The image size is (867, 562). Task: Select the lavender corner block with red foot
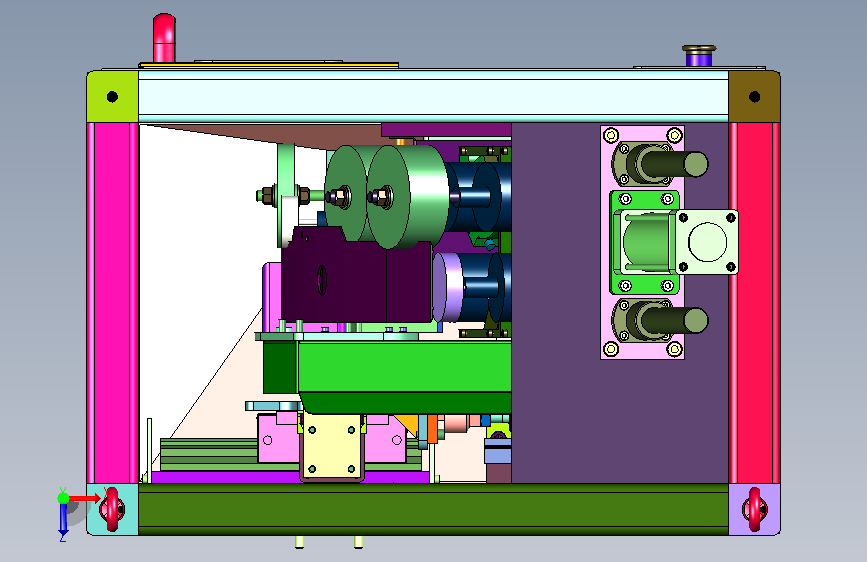point(754,509)
